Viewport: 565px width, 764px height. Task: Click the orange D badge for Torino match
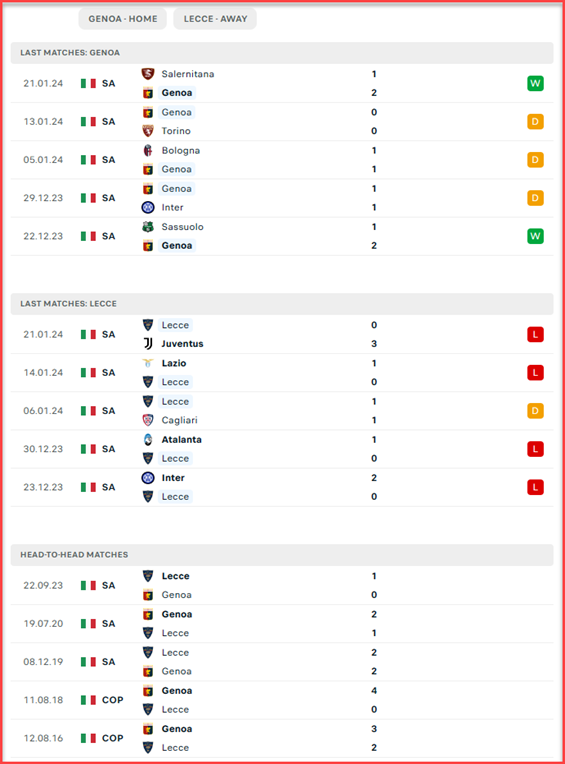coord(535,121)
